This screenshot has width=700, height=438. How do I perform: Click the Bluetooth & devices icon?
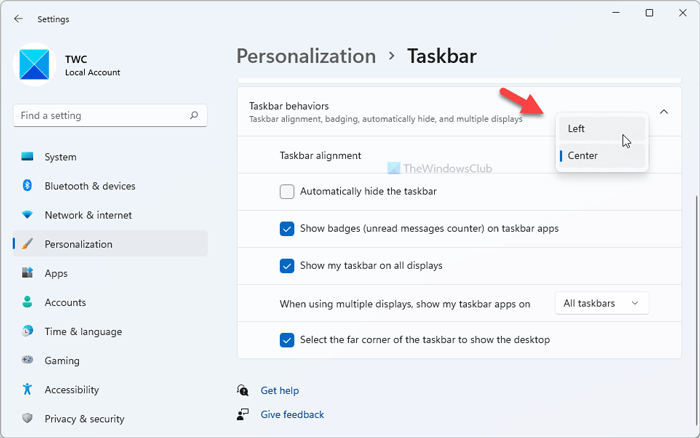tap(27, 186)
